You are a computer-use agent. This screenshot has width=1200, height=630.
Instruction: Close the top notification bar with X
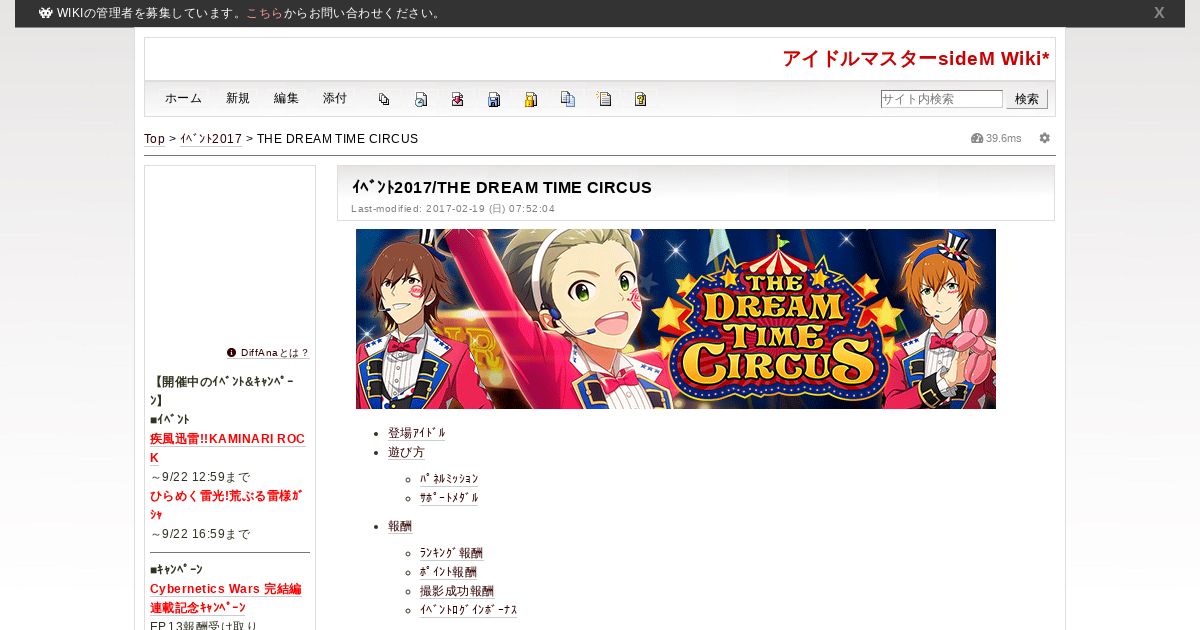[1159, 13]
